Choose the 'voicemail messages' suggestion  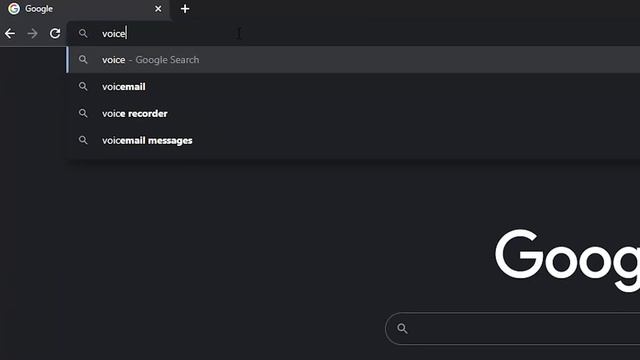tap(353, 140)
